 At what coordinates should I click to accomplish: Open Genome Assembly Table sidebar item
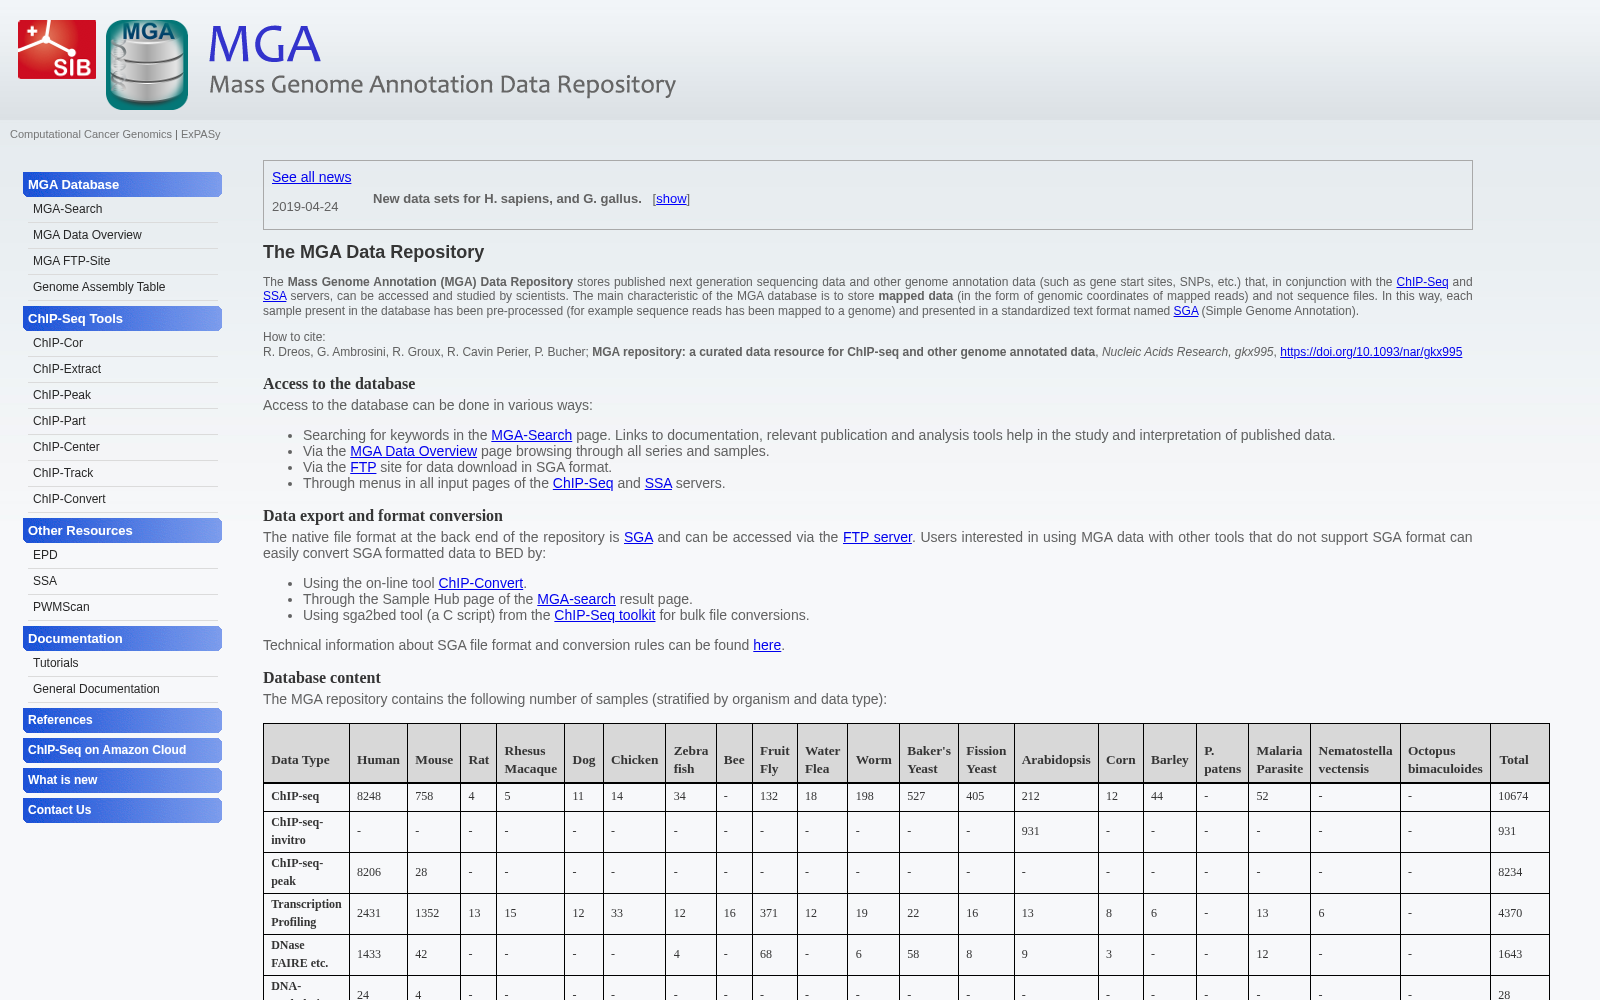point(99,287)
